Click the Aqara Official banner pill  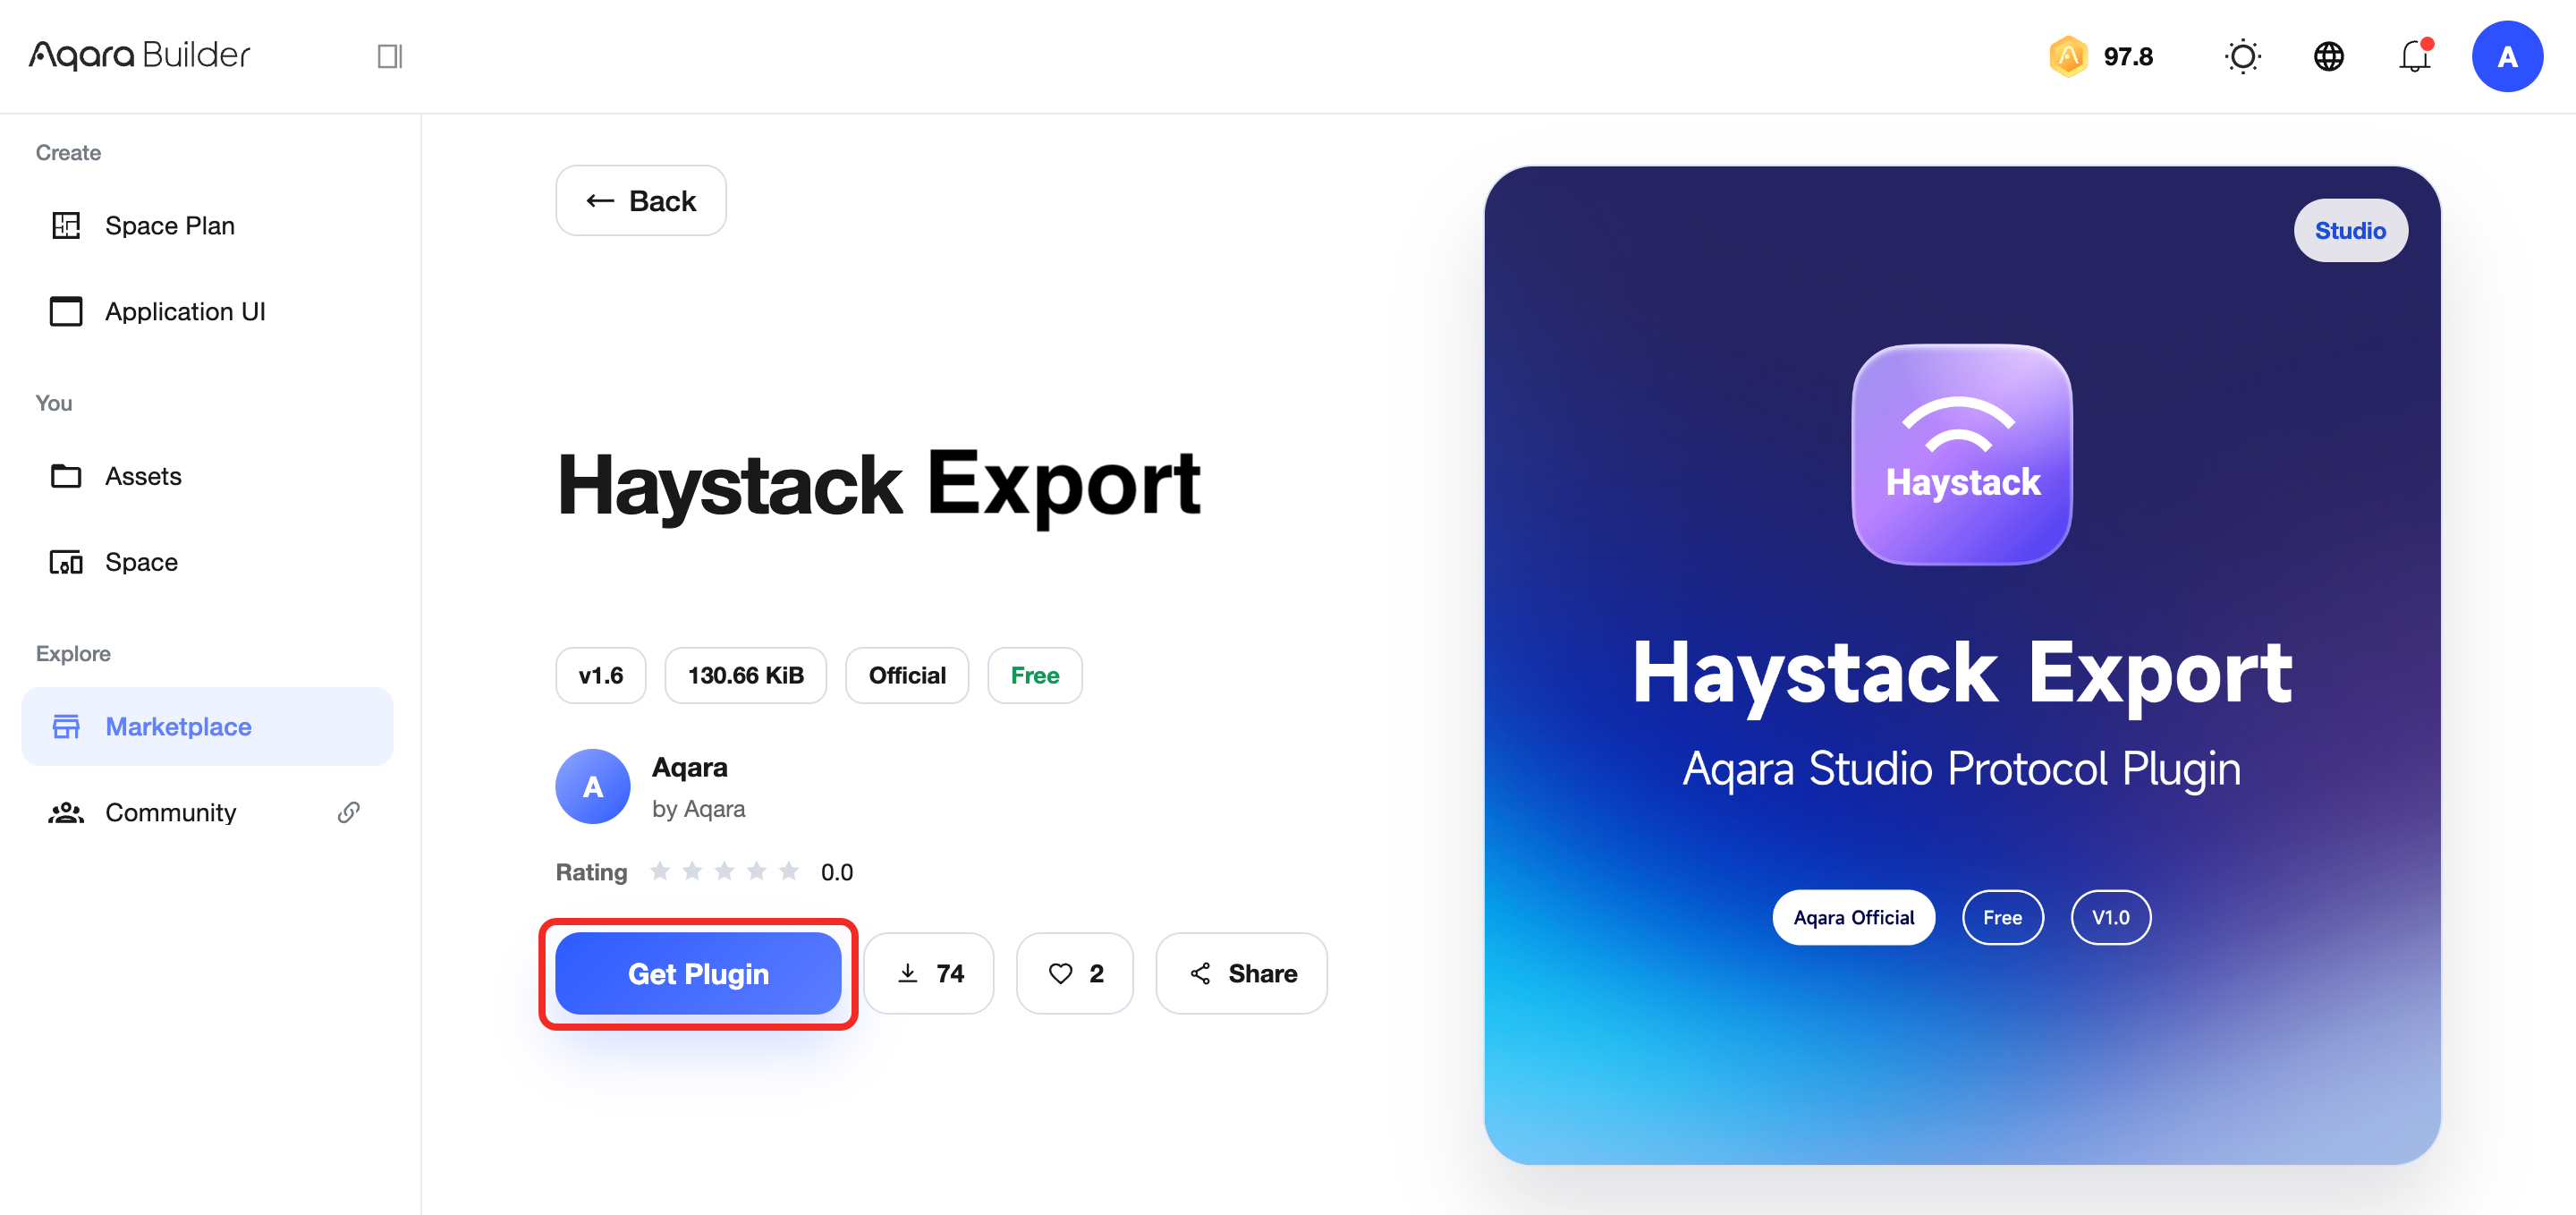coord(1854,917)
